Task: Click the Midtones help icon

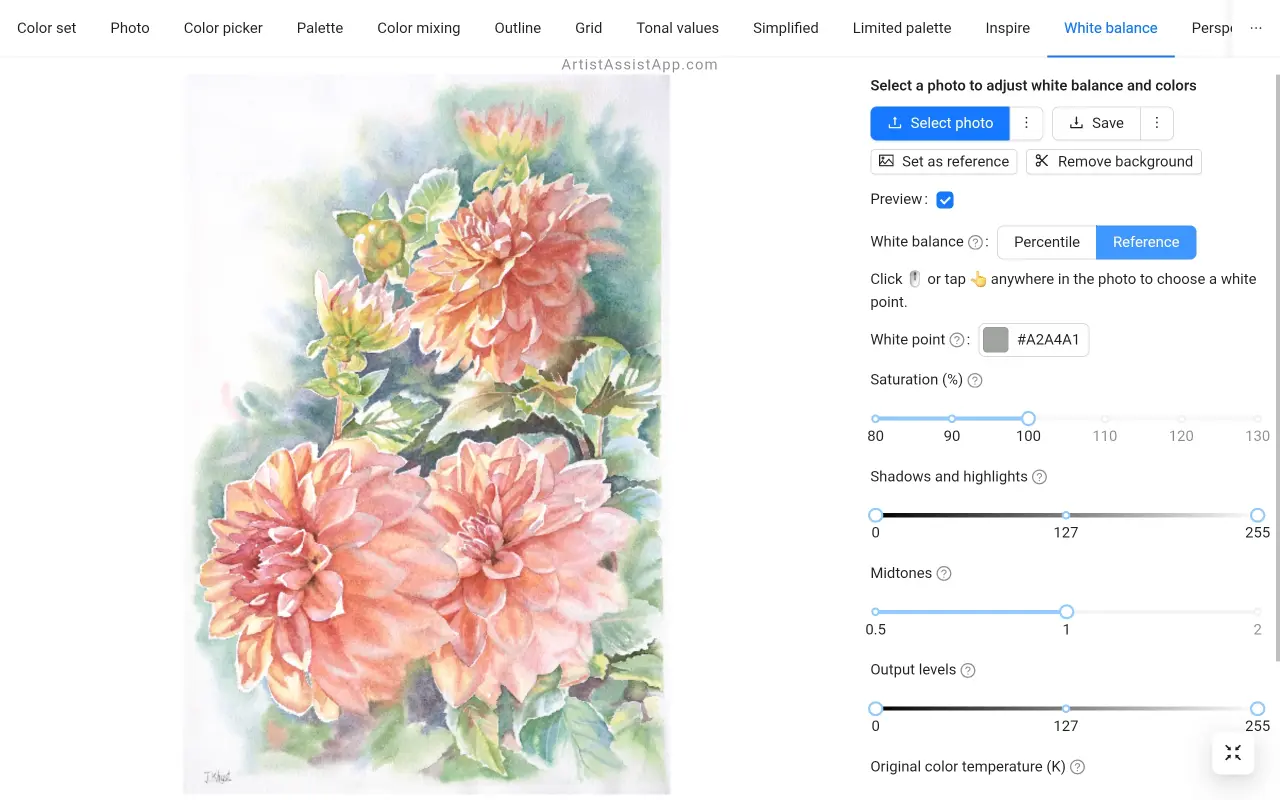Action: (x=943, y=574)
